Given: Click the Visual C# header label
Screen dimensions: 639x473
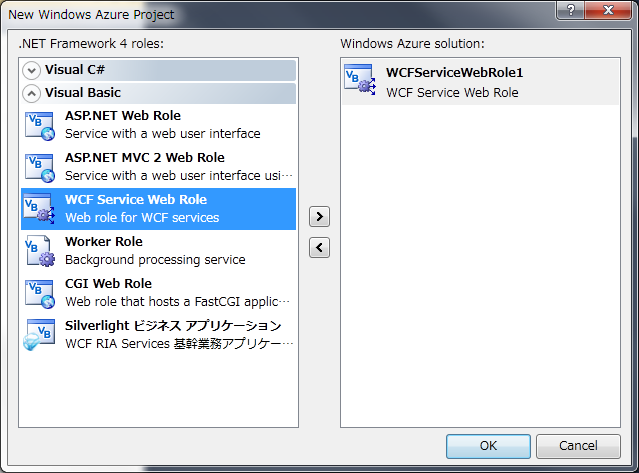Looking at the screenshot, I should point(75,70).
